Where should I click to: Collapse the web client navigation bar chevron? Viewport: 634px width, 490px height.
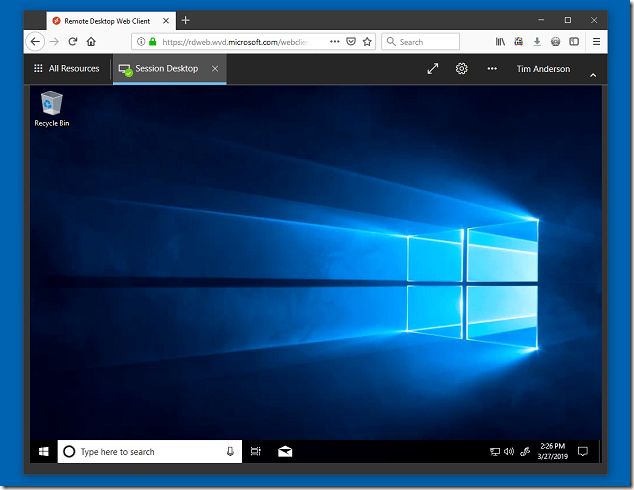click(x=593, y=75)
